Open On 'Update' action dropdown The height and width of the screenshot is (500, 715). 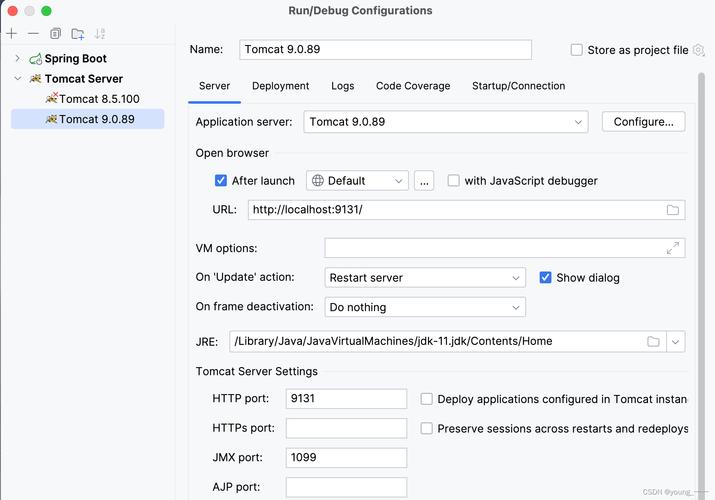425,278
